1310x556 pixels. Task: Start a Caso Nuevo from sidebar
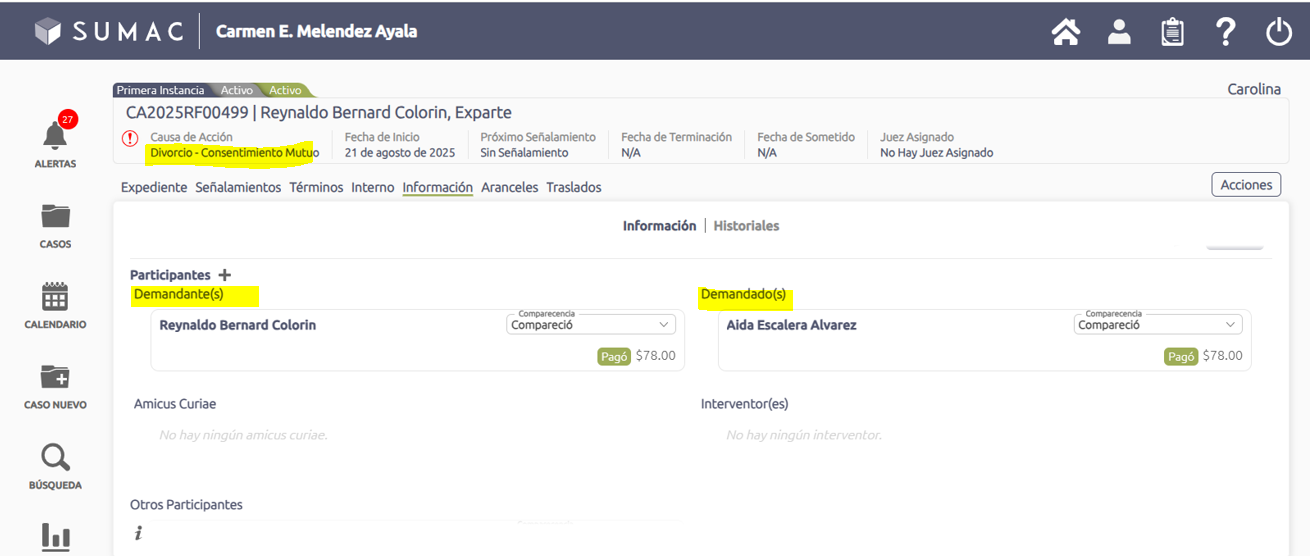55,378
